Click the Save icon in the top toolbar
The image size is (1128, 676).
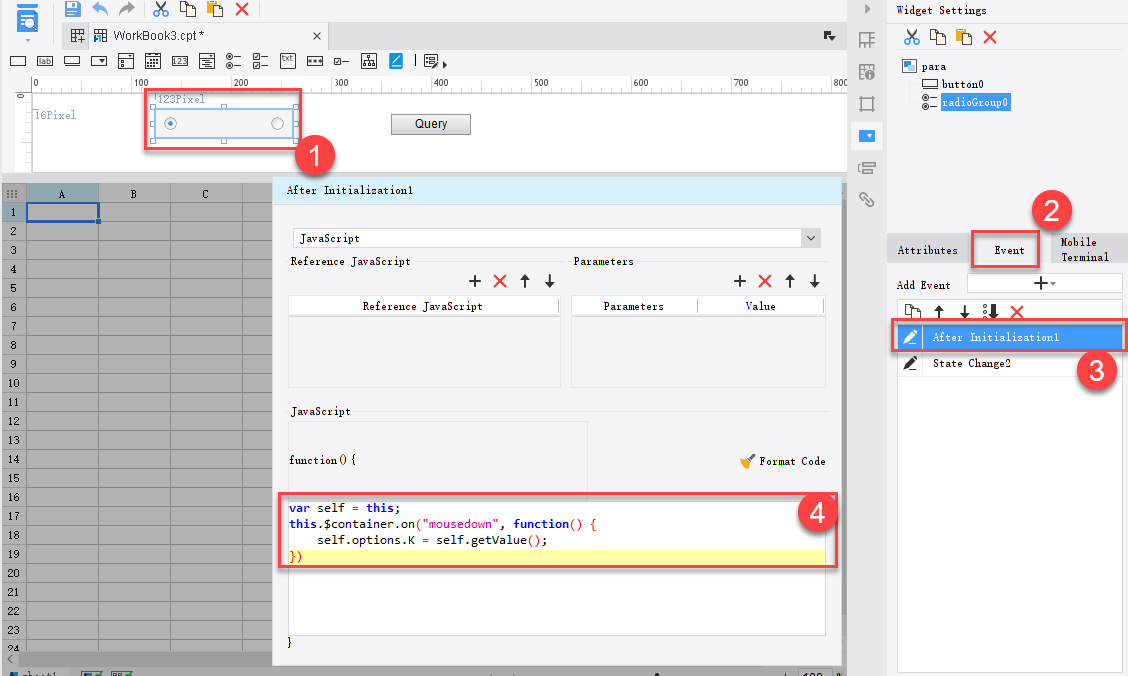click(73, 9)
